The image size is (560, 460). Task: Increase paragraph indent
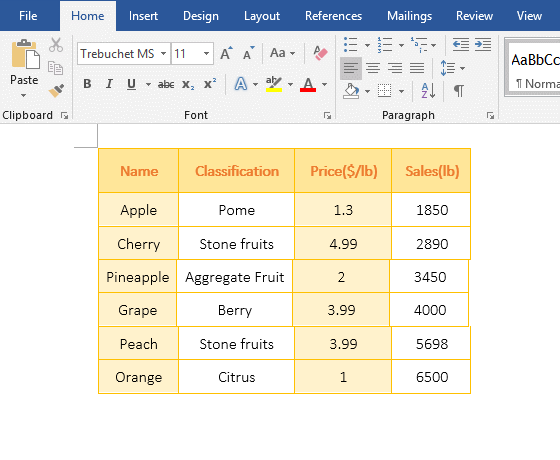[483, 45]
